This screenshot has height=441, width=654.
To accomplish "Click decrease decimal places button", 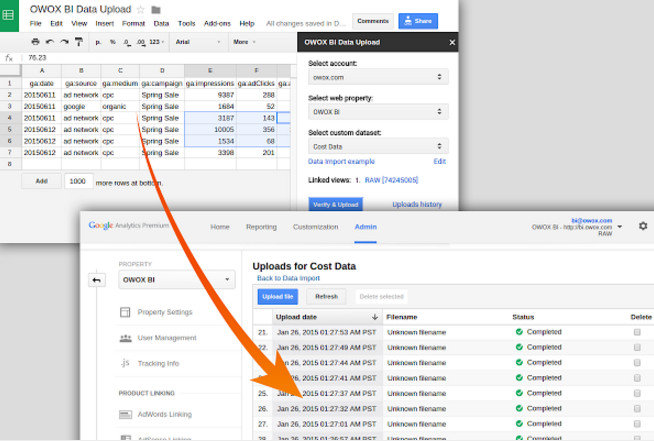I will coord(127,42).
